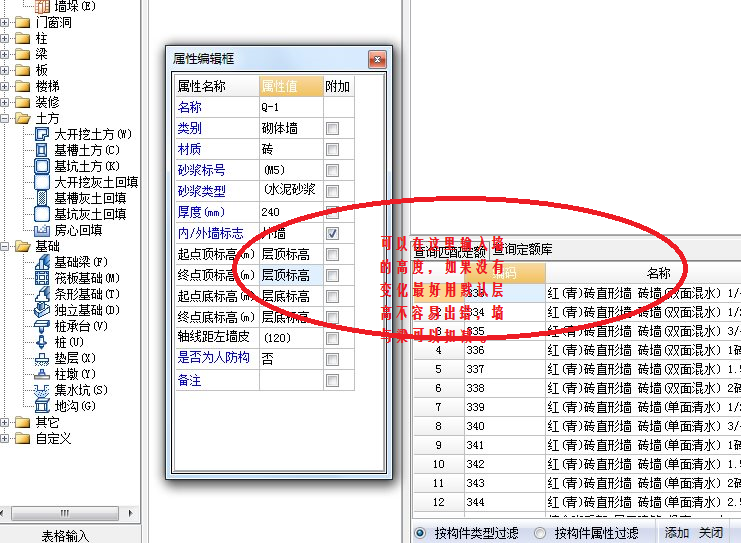Open the 表格输入 panel tab
Viewport: 741px width, 543px height.
pyautogui.click(x=65, y=535)
